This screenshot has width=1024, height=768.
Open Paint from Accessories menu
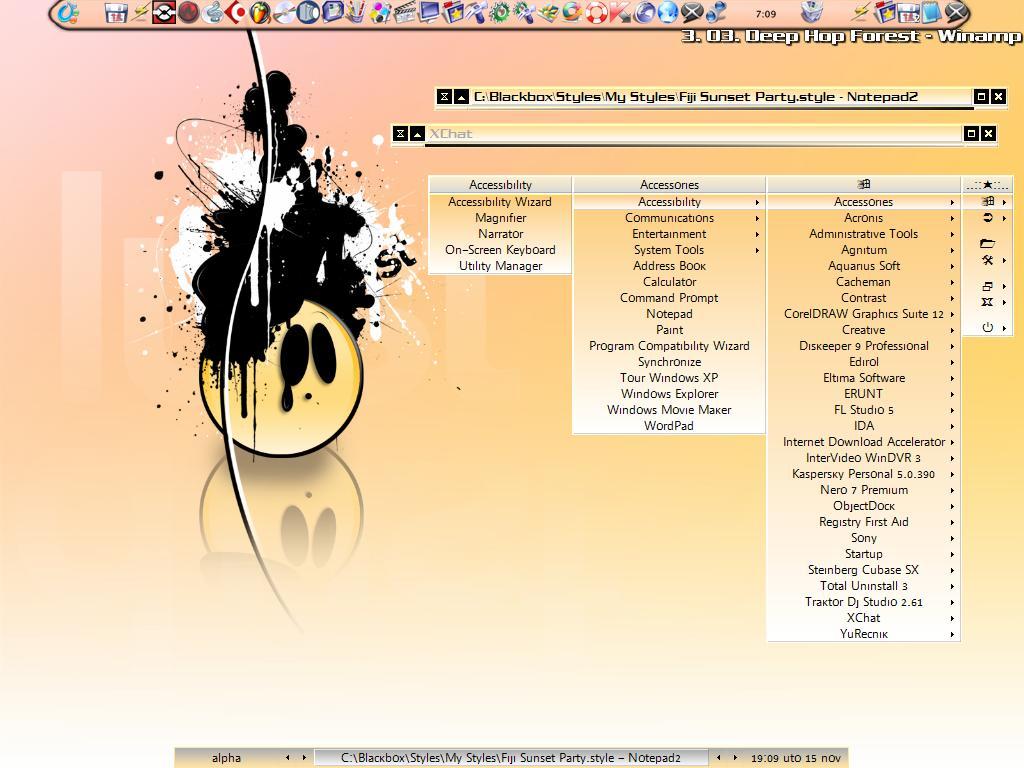tap(669, 330)
